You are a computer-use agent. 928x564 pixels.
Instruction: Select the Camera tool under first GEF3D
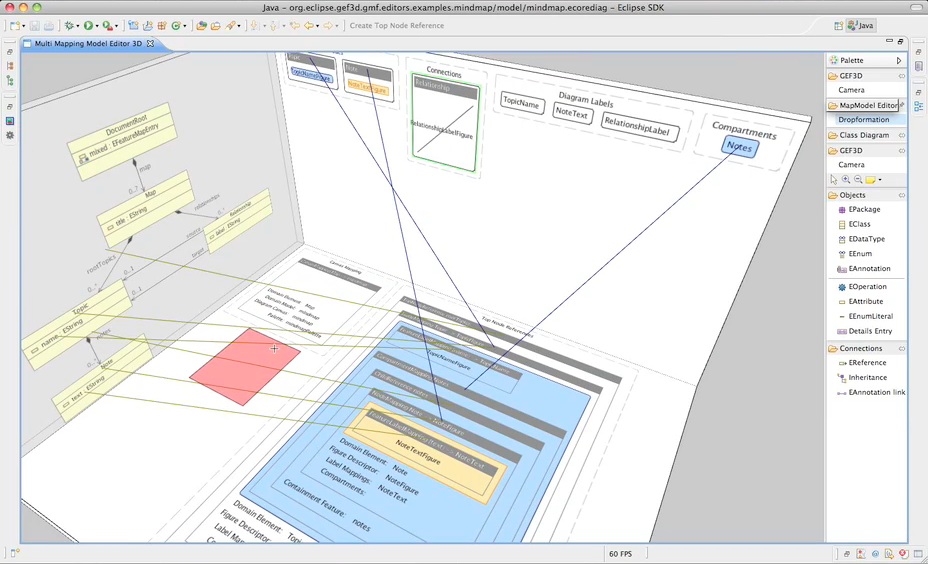coord(851,90)
